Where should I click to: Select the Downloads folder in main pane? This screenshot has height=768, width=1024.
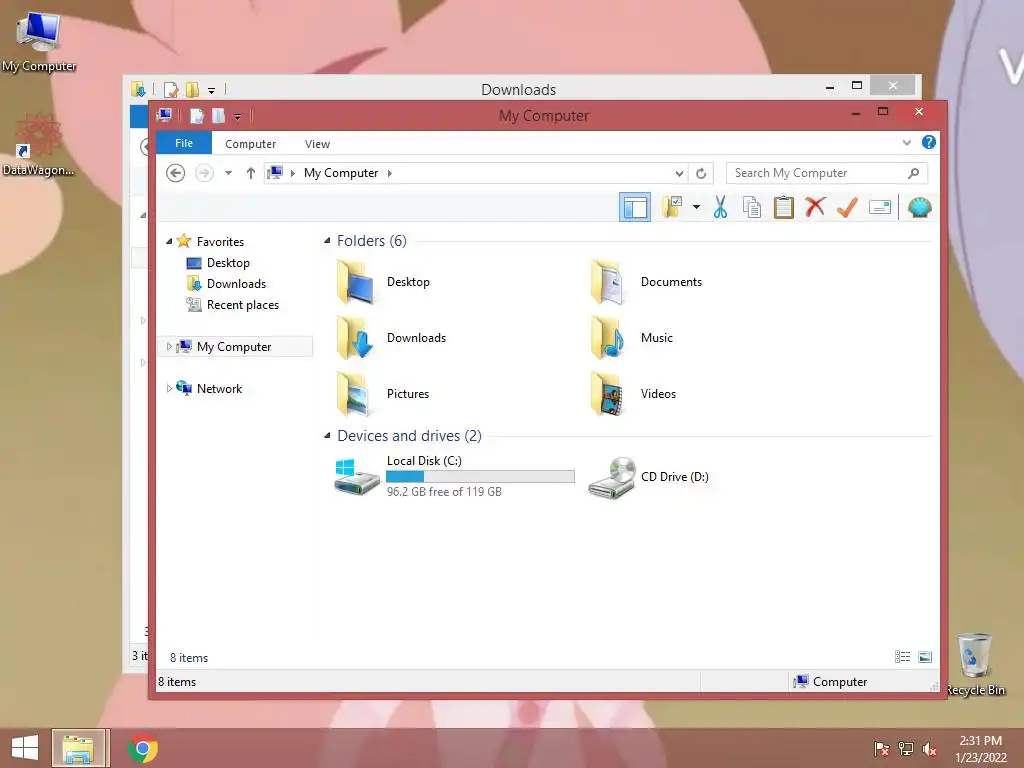(x=391, y=338)
